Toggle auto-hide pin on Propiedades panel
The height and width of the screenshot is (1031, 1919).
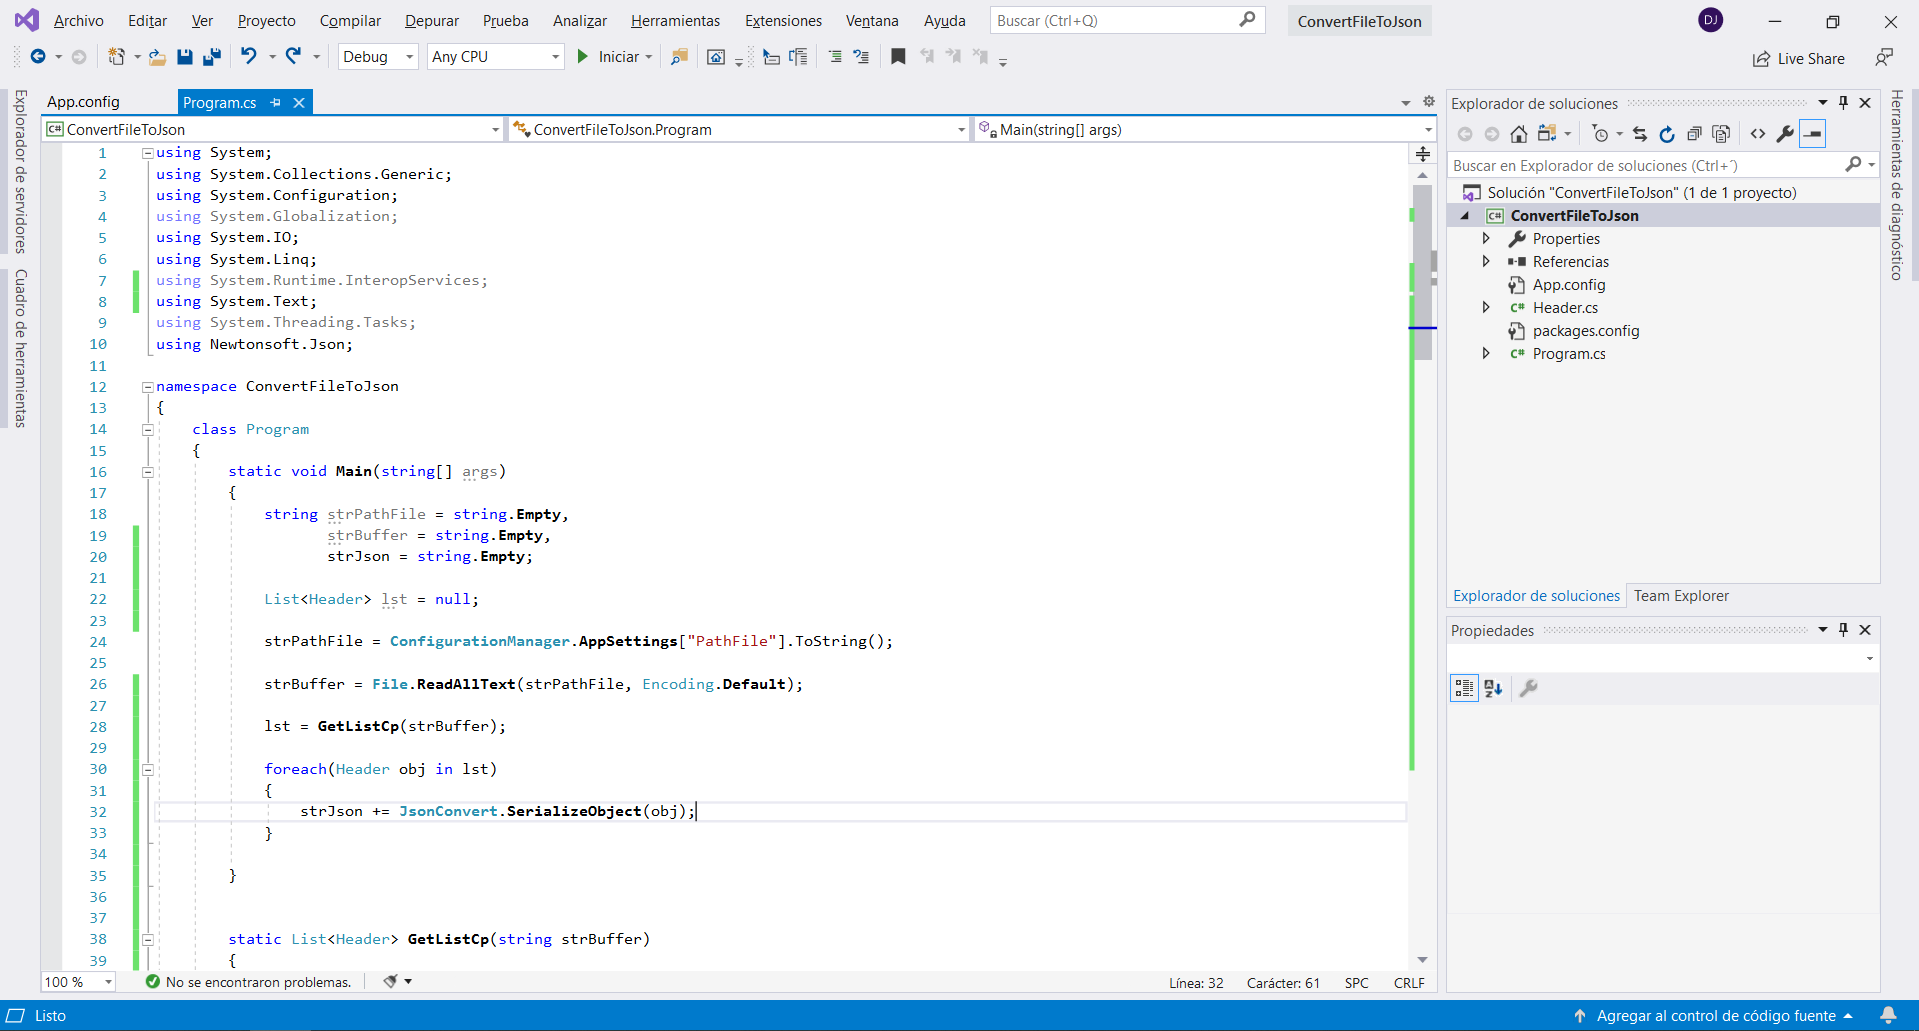(x=1843, y=630)
